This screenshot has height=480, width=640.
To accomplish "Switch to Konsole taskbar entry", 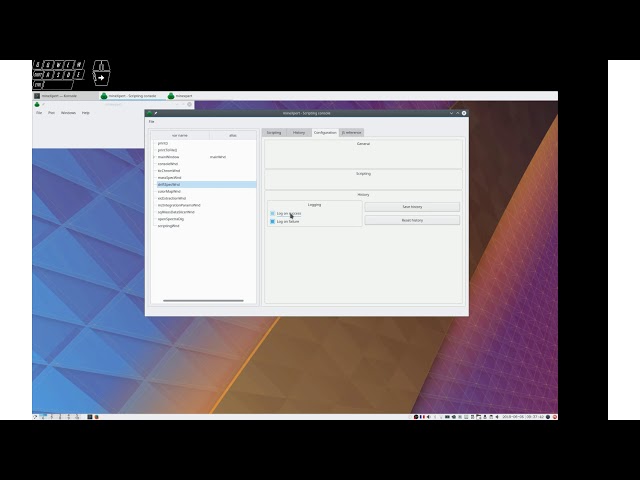I will (62, 96).
